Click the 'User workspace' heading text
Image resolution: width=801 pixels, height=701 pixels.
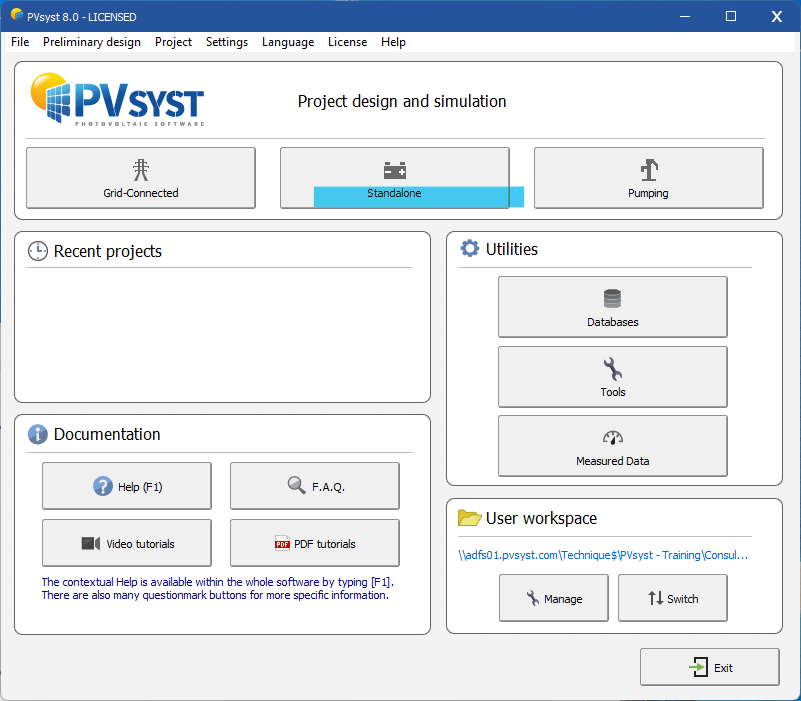(541, 518)
